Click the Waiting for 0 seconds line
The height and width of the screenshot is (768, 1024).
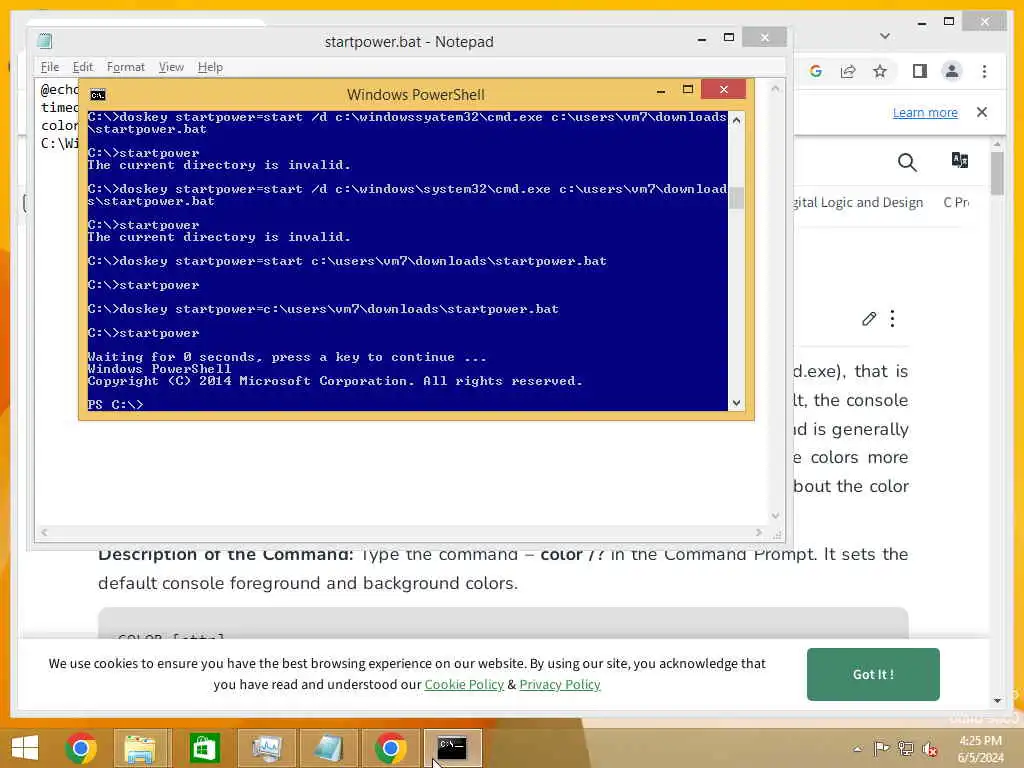pos(287,357)
